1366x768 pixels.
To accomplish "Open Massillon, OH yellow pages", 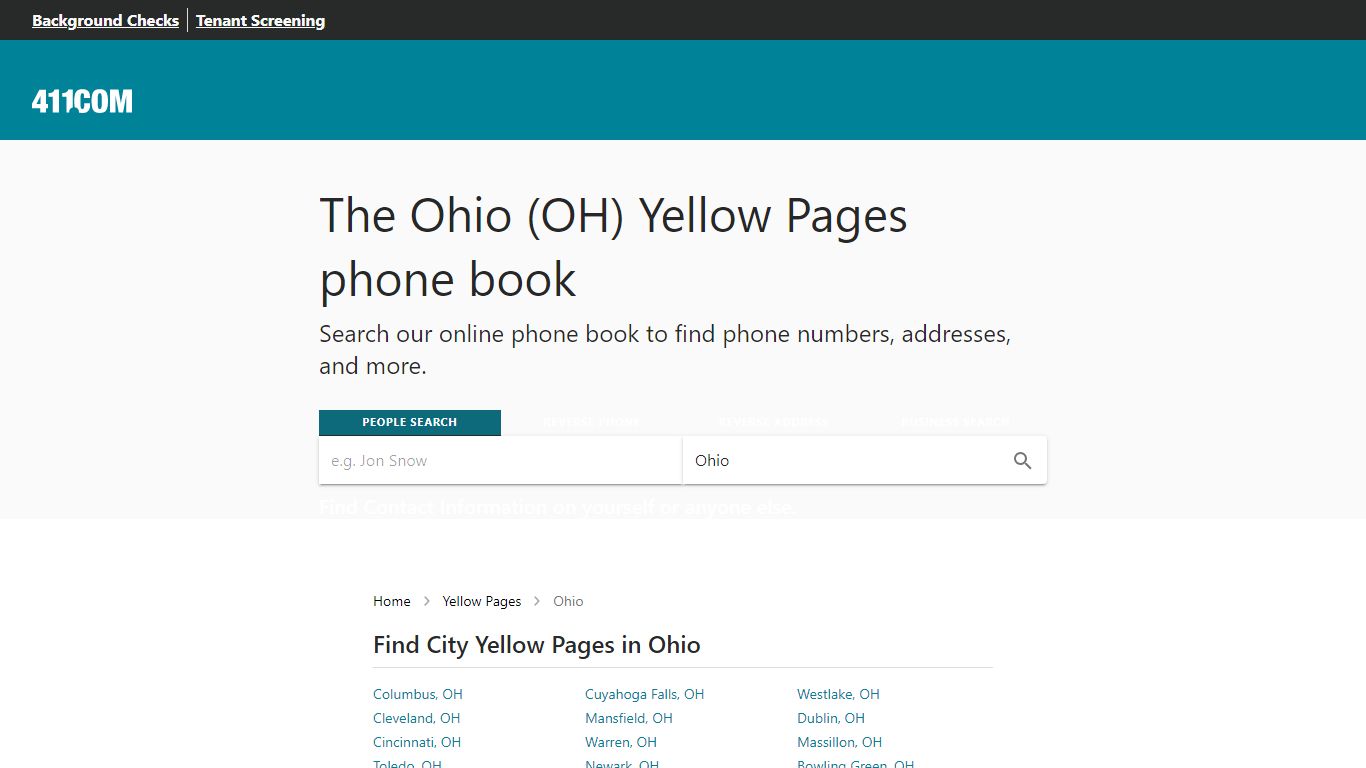I will [840, 742].
